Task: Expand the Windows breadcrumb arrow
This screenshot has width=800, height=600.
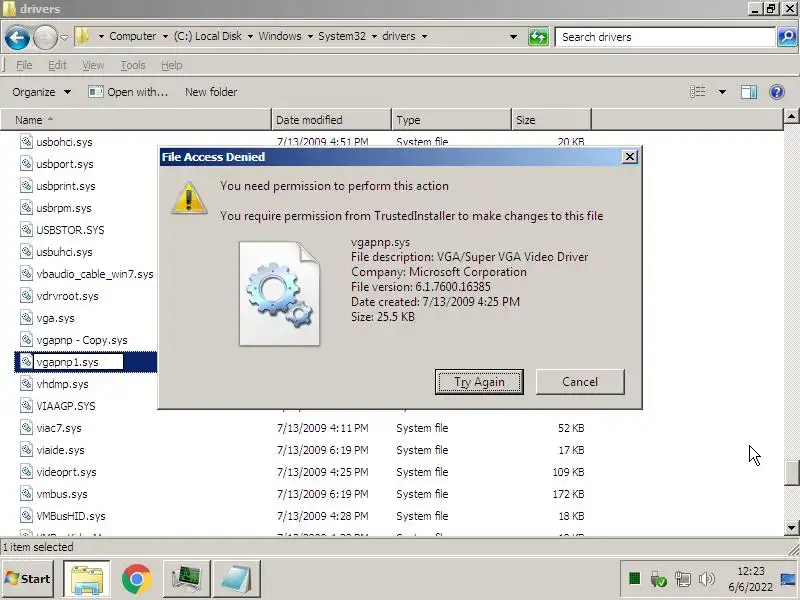Action: click(310, 37)
